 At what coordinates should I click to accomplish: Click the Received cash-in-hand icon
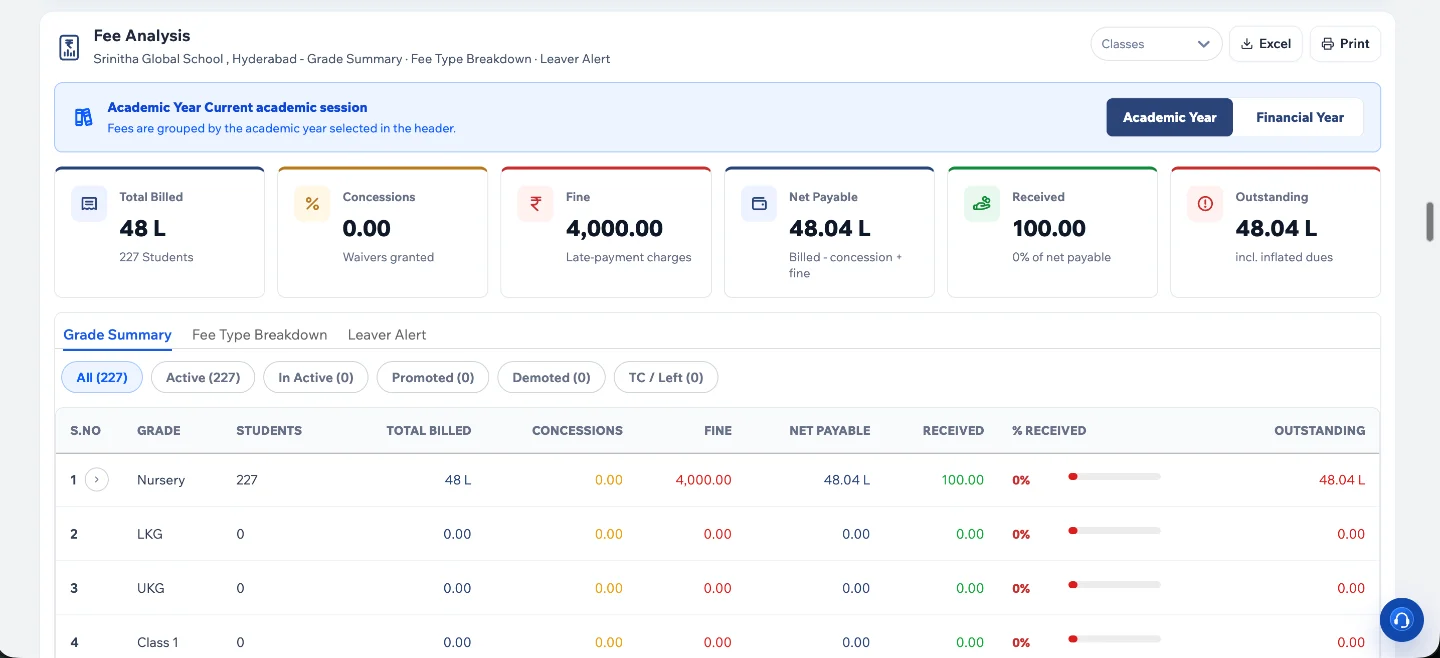(x=982, y=204)
